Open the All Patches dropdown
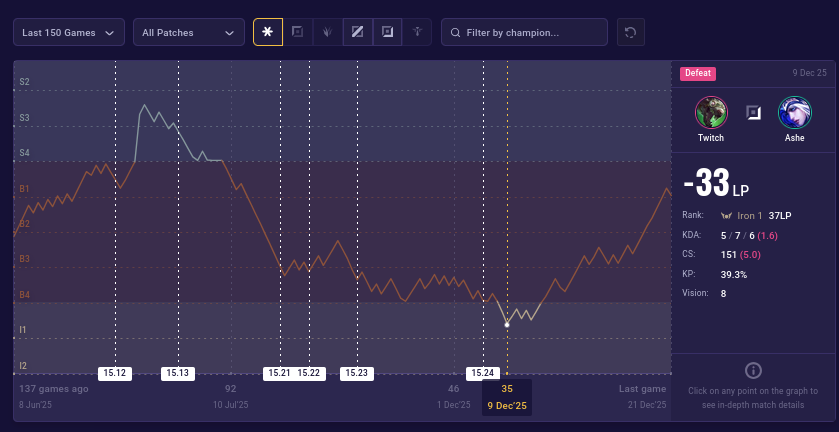839x432 pixels. coord(189,32)
